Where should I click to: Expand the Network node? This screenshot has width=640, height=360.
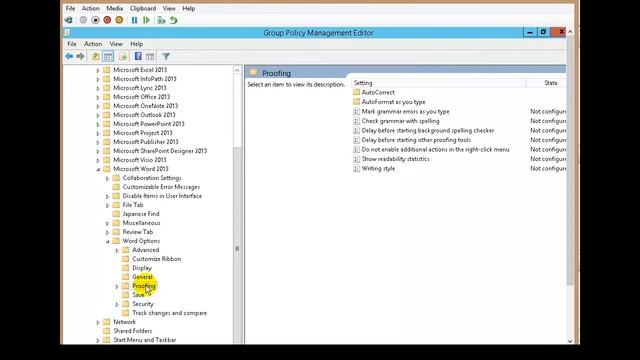pos(98,322)
